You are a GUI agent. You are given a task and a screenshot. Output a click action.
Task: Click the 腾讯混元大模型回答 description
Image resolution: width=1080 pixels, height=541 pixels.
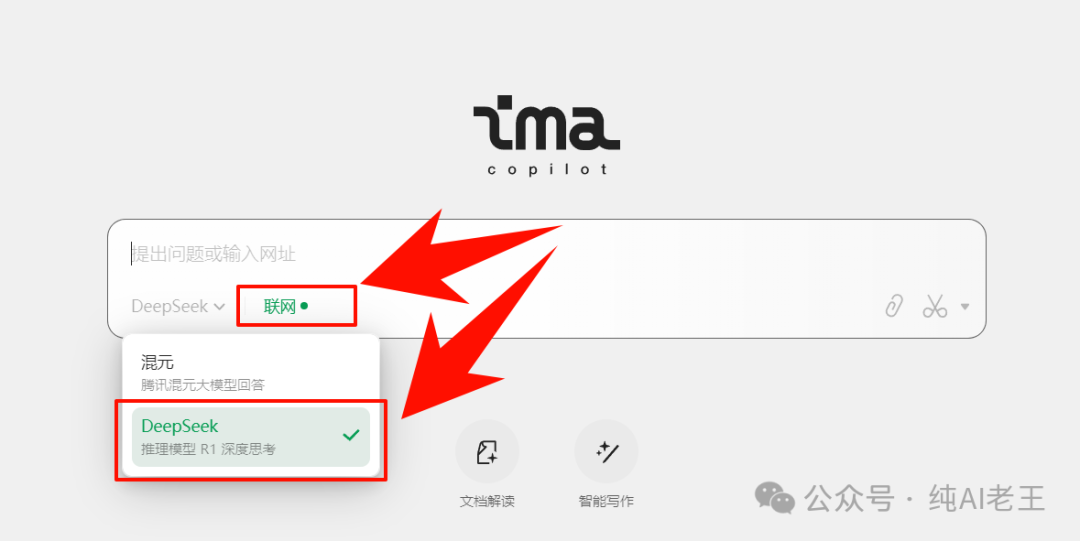pos(202,385)
